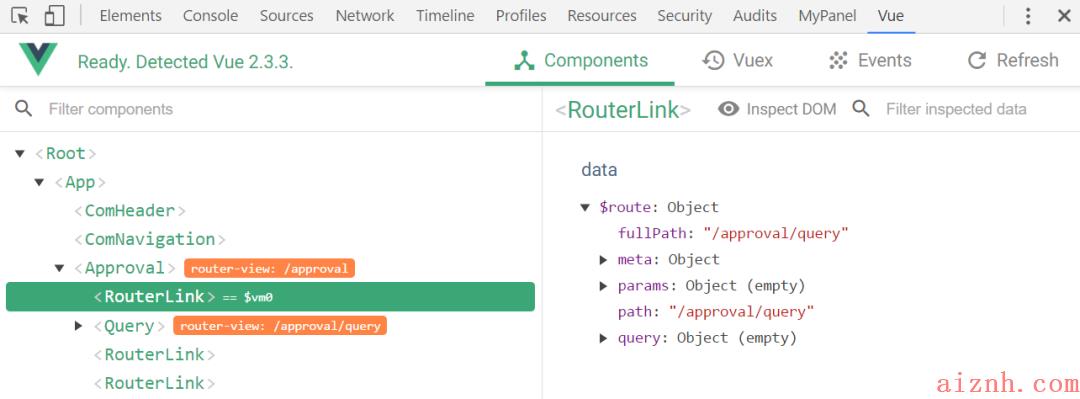Open the Console tab
The image size is (1080, 399).
pyautogui.click(x=210, y=16)
